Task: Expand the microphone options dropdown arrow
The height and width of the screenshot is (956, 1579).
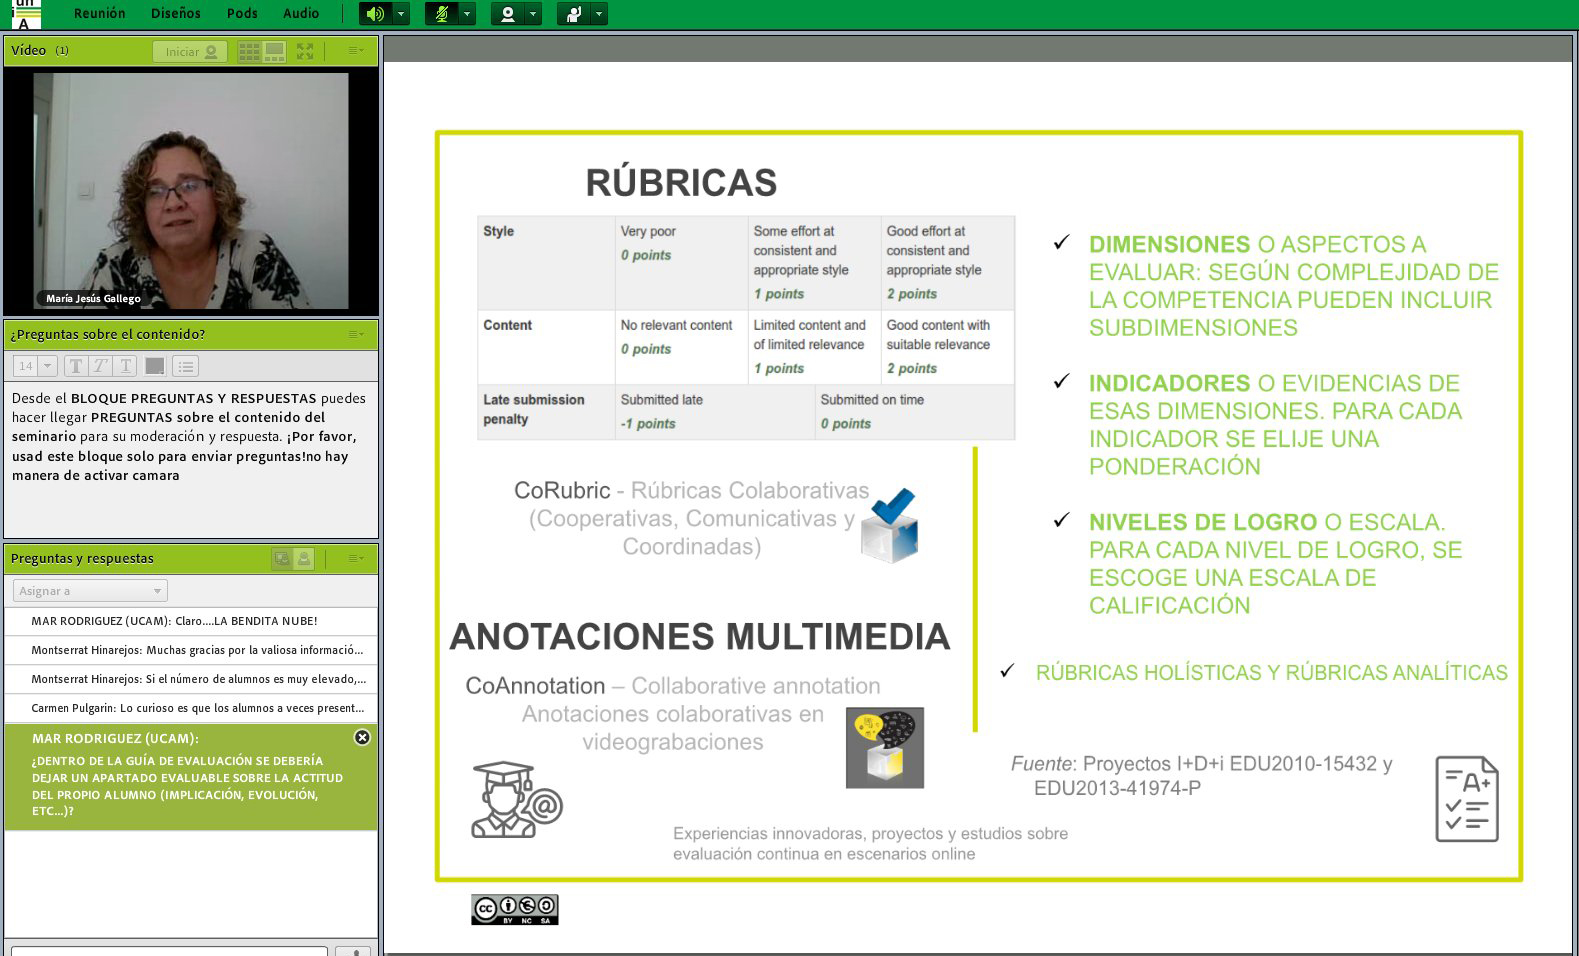Action: (x=467, y=14)
